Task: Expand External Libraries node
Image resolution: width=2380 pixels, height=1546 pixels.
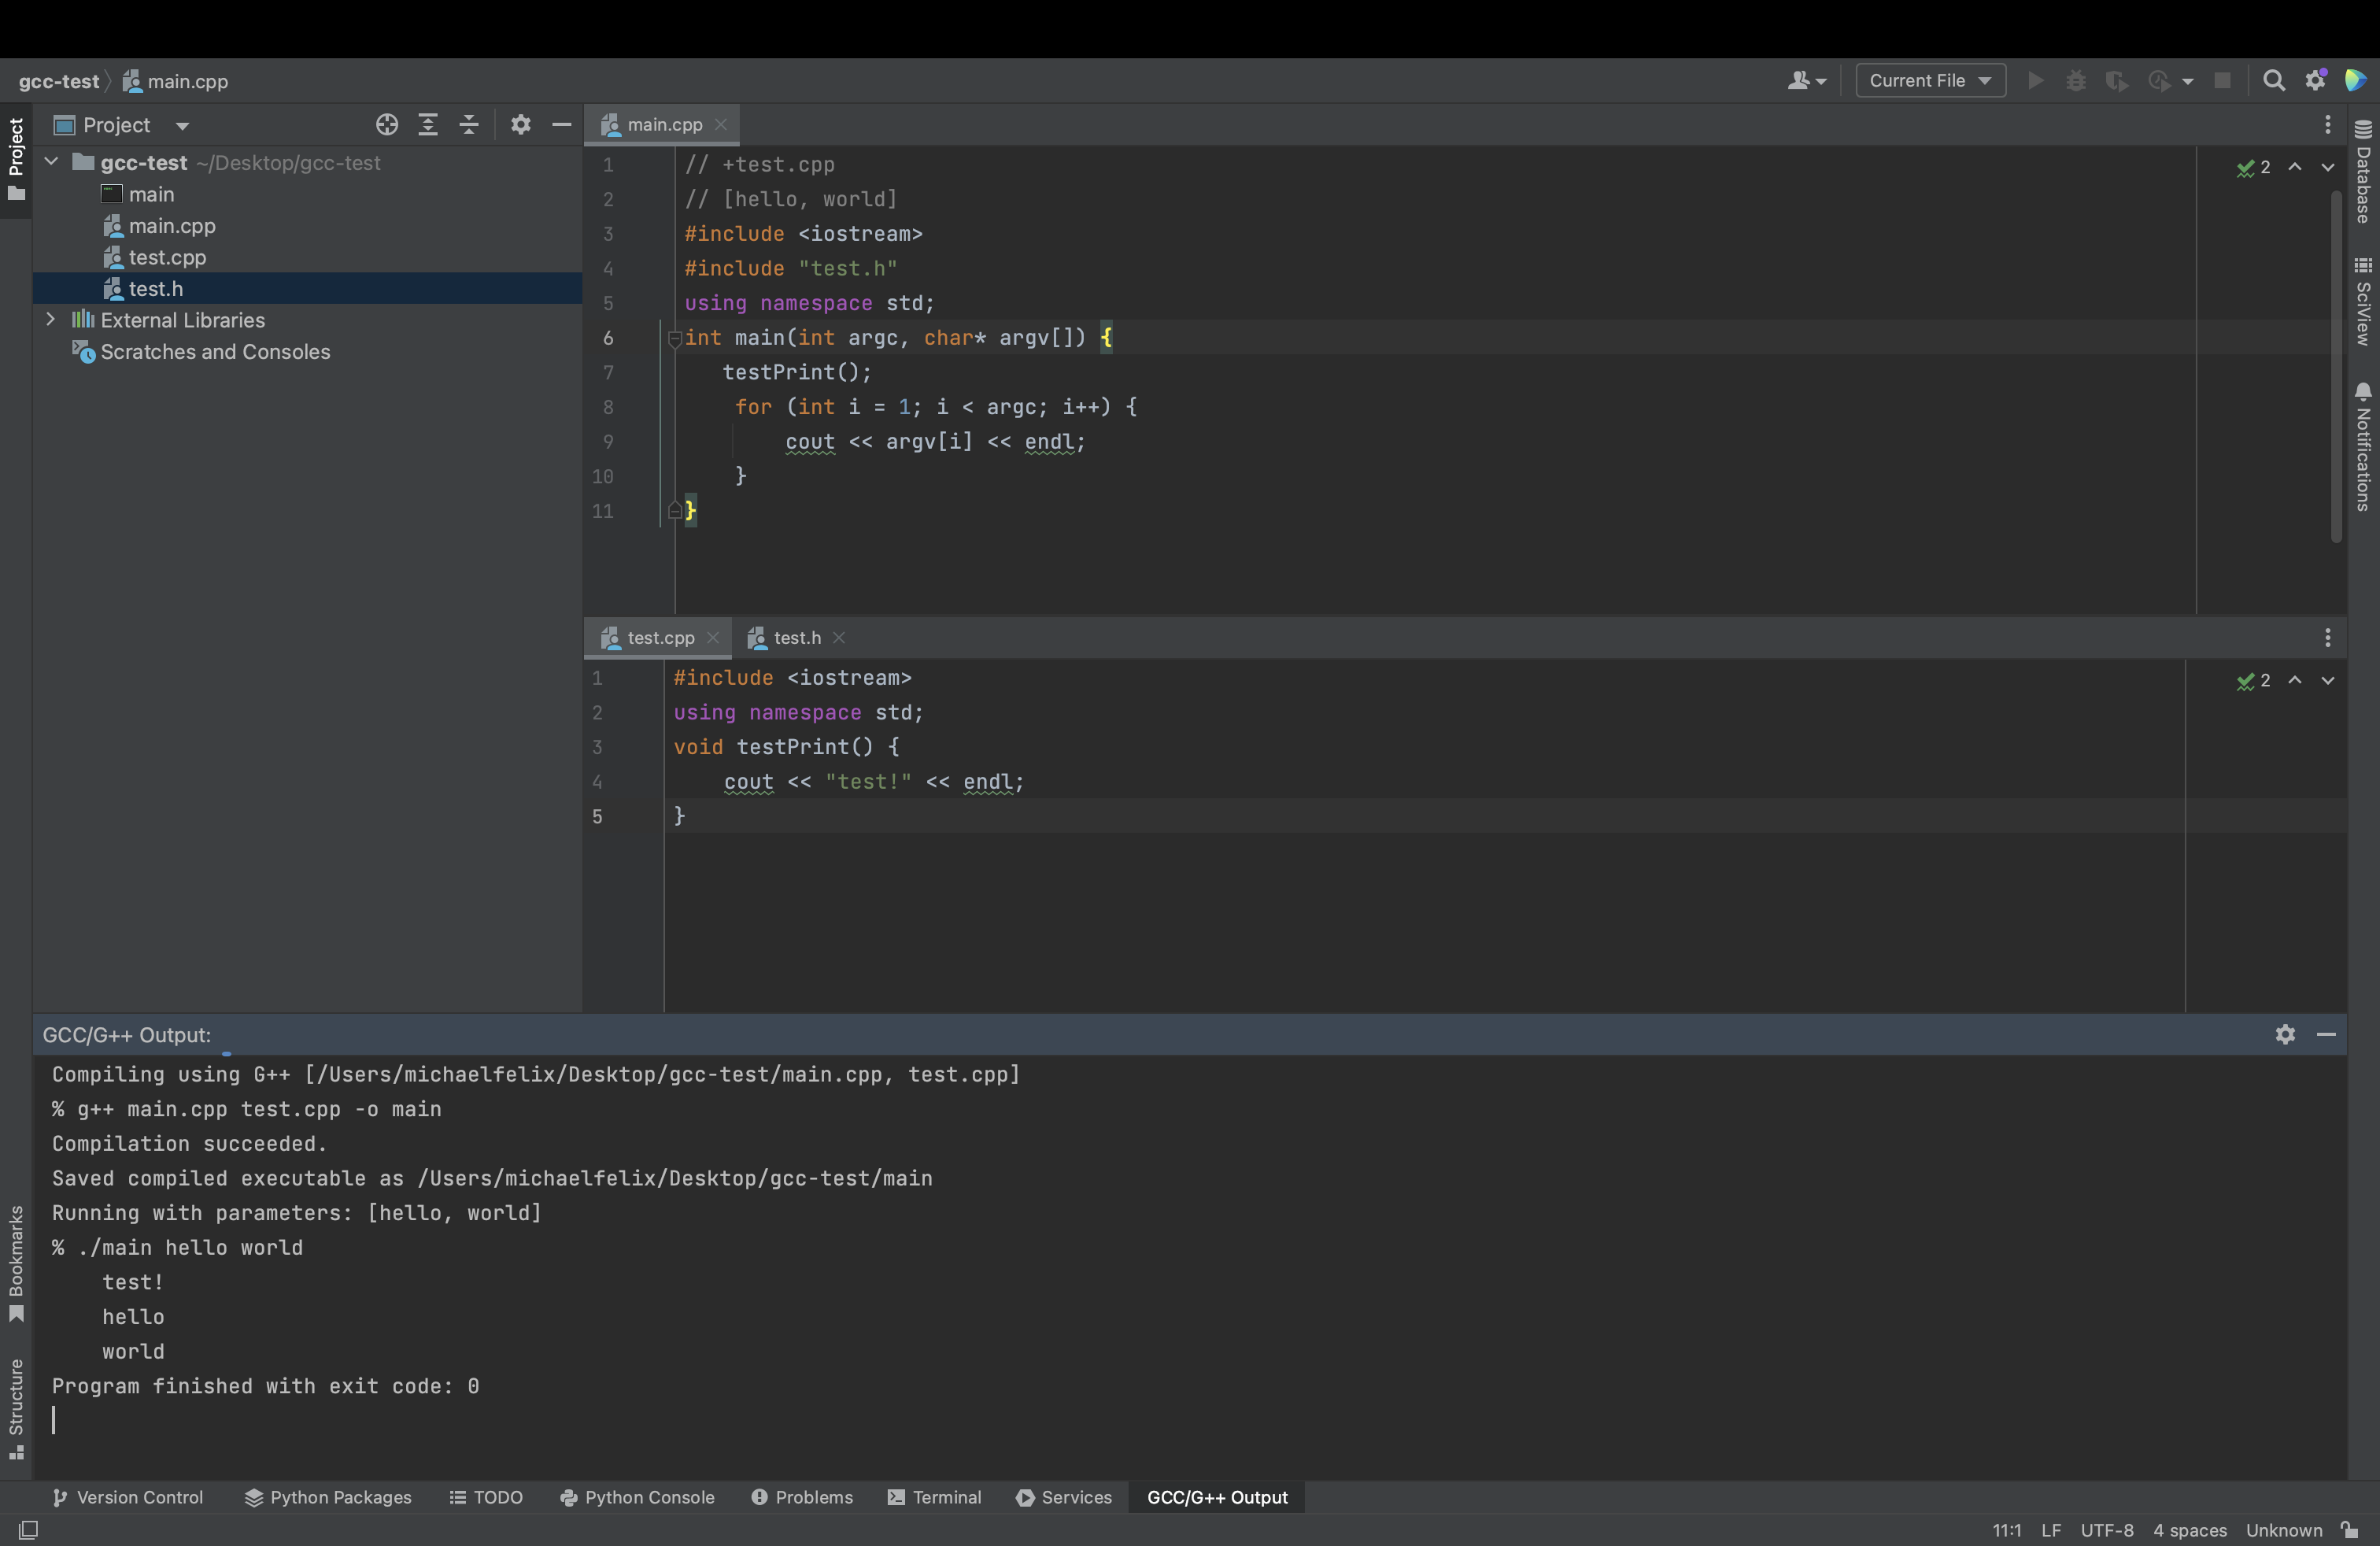Action: [x=51, y=319]
